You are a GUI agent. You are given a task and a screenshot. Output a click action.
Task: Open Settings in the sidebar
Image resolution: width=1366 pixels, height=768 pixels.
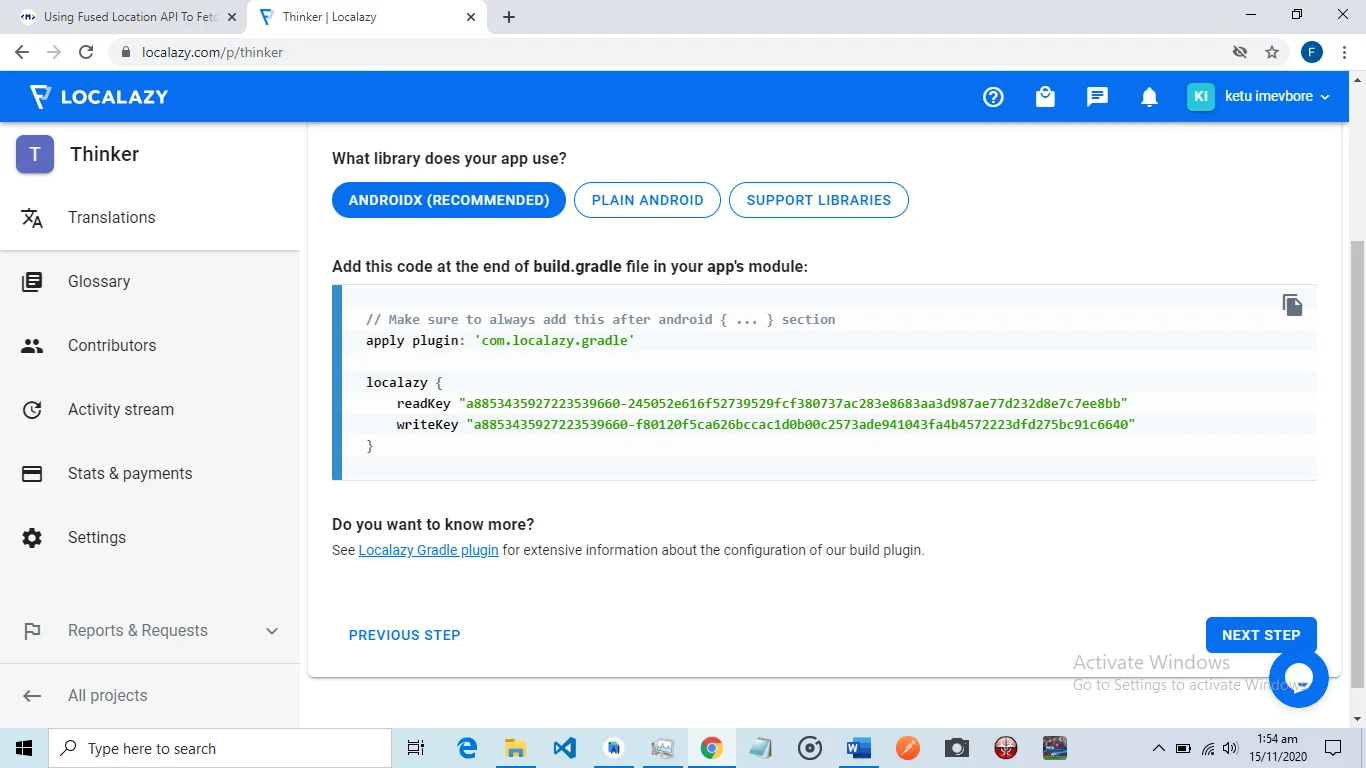point(150,538)
